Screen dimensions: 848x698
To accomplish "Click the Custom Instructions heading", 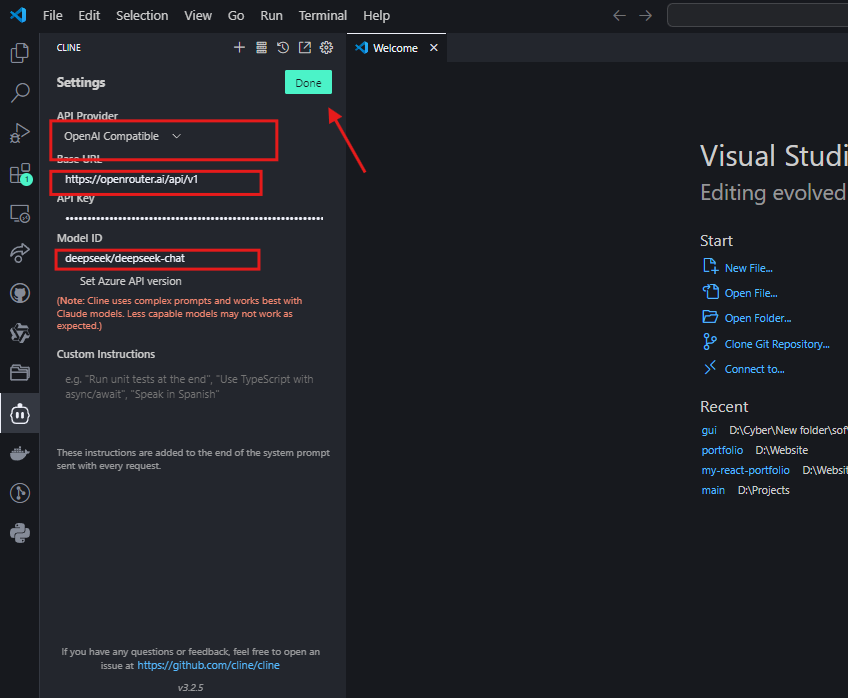I will pyautogui.click(x=106, y=354).
